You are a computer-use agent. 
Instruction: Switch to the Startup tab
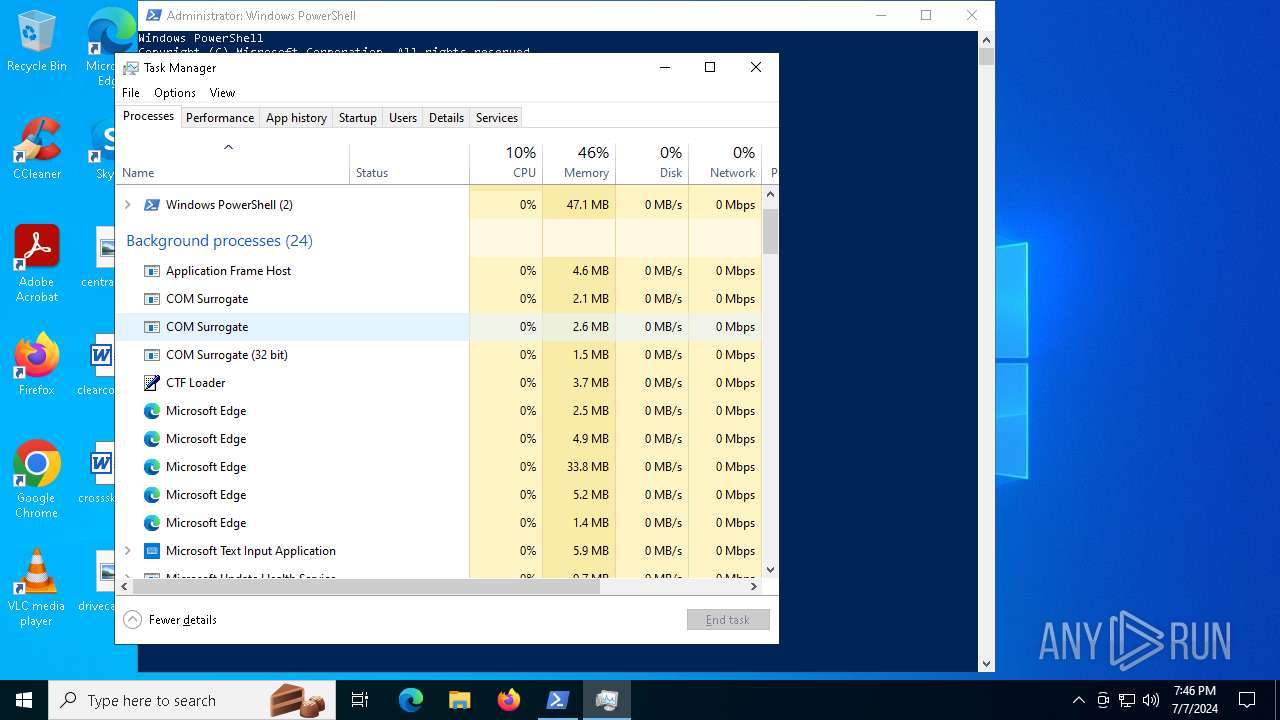[x=358, y=118]
